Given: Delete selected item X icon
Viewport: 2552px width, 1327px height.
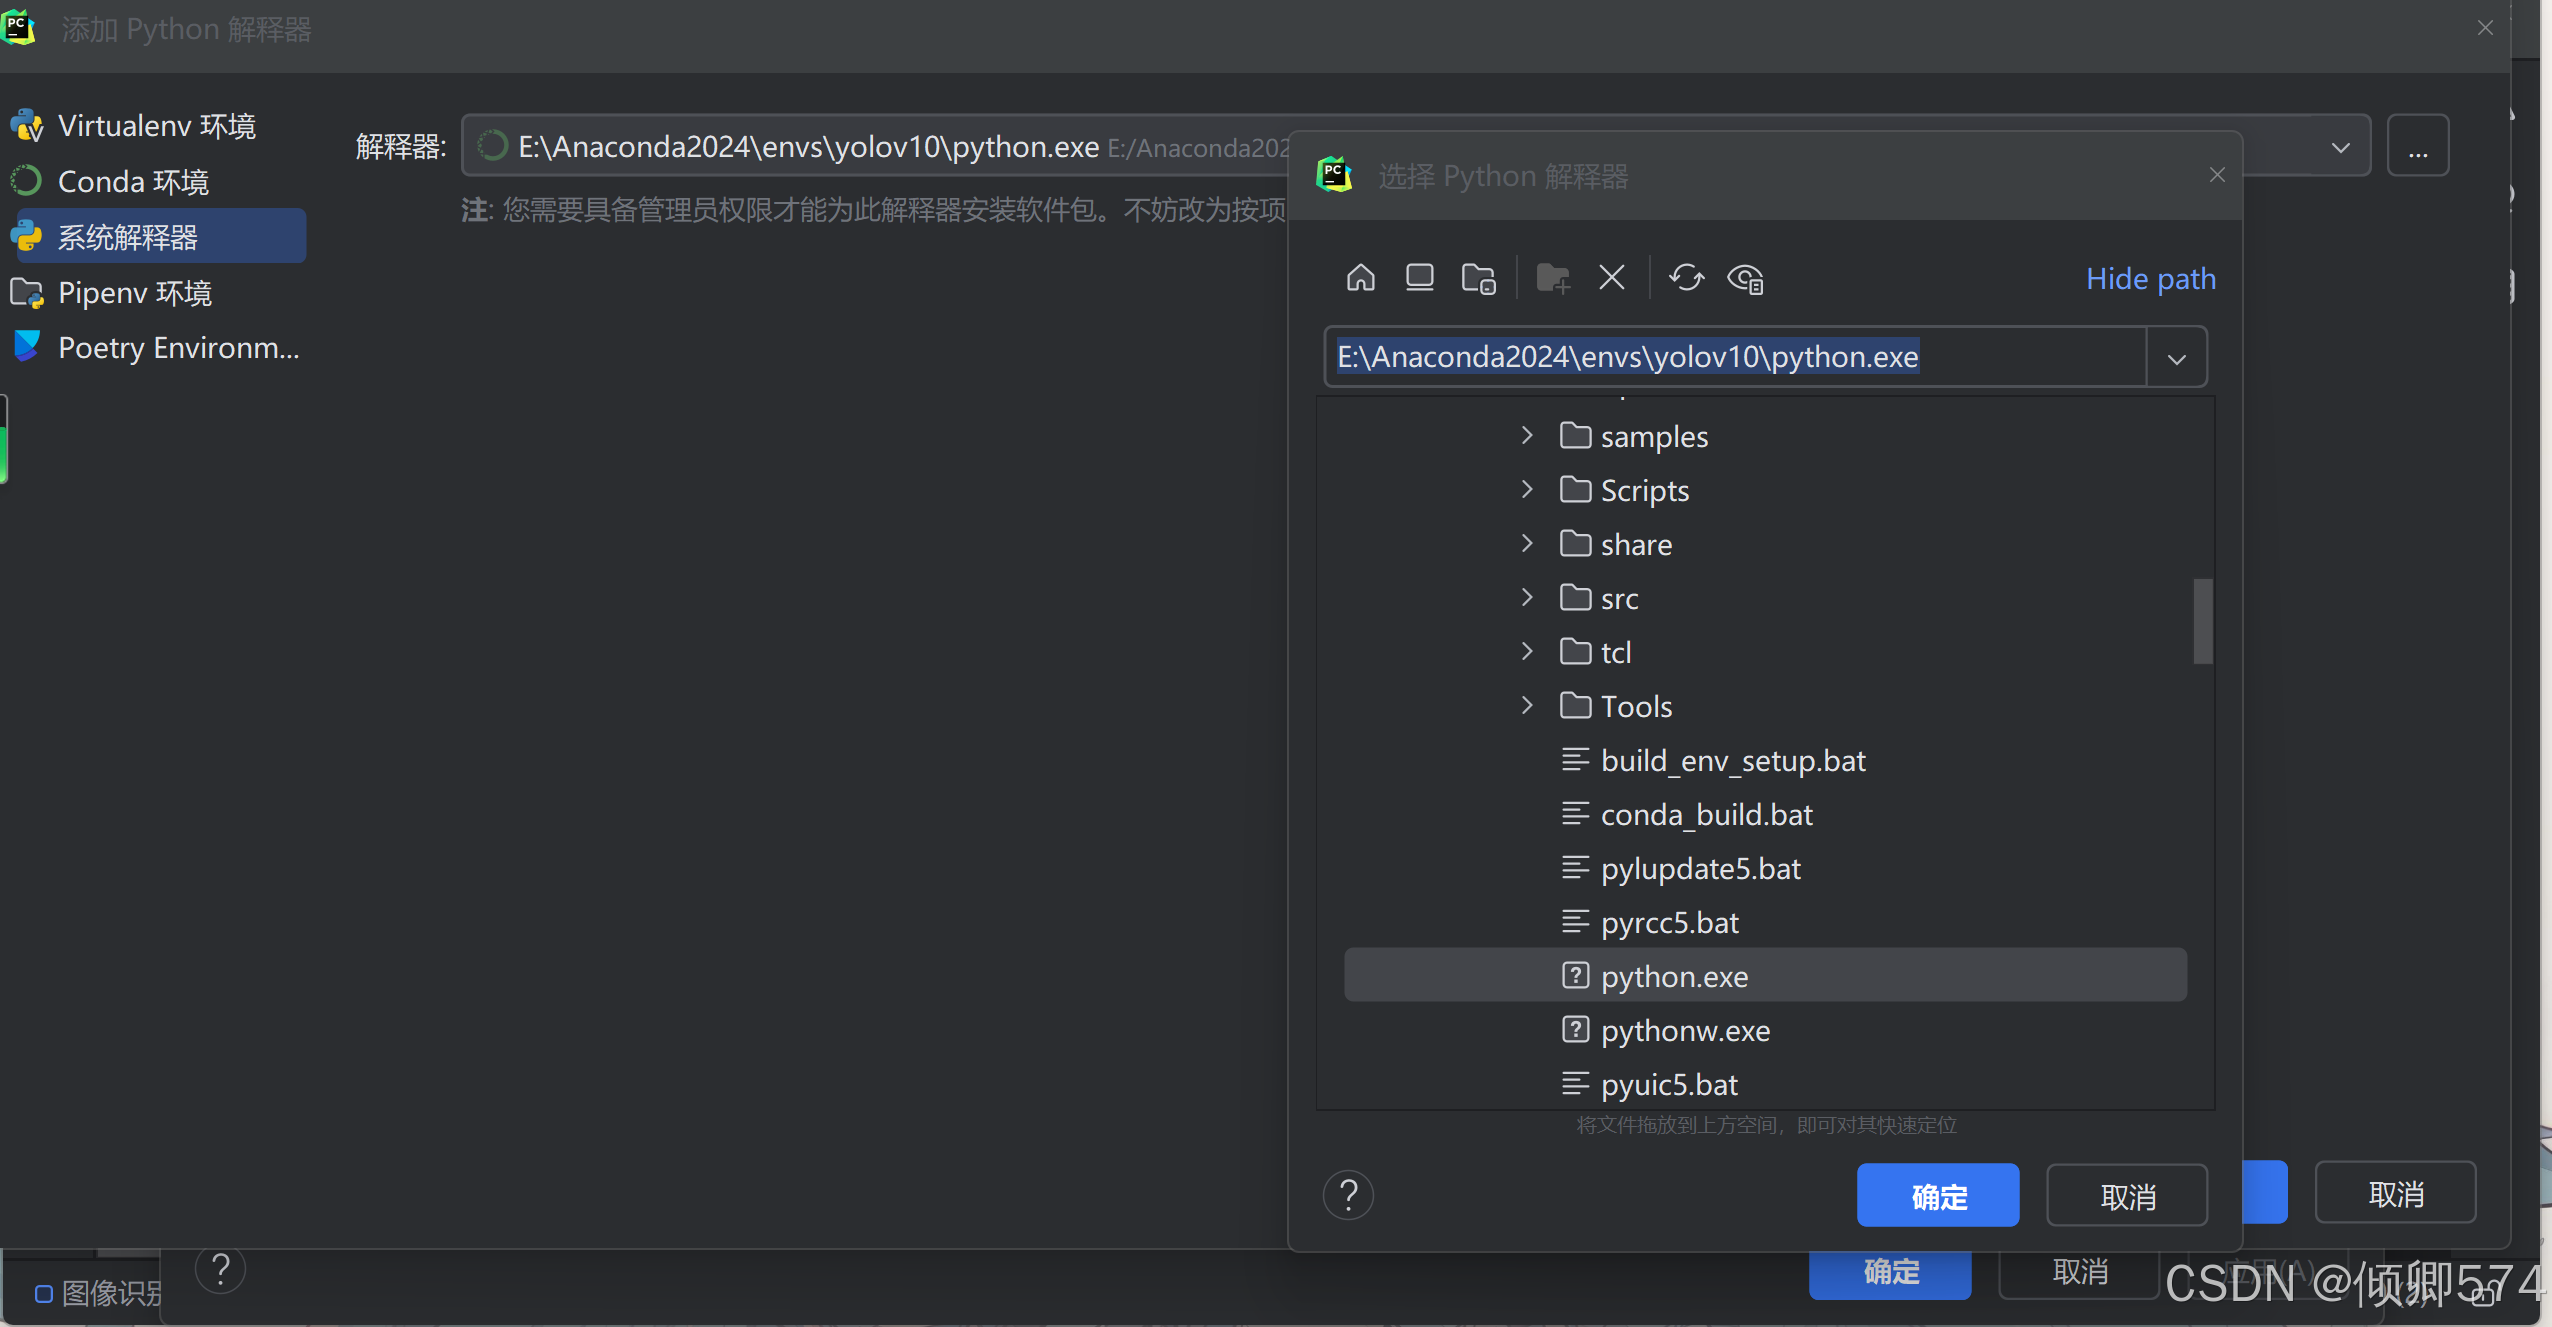Looking at the screenshot, I should [x=1611, y=277].
